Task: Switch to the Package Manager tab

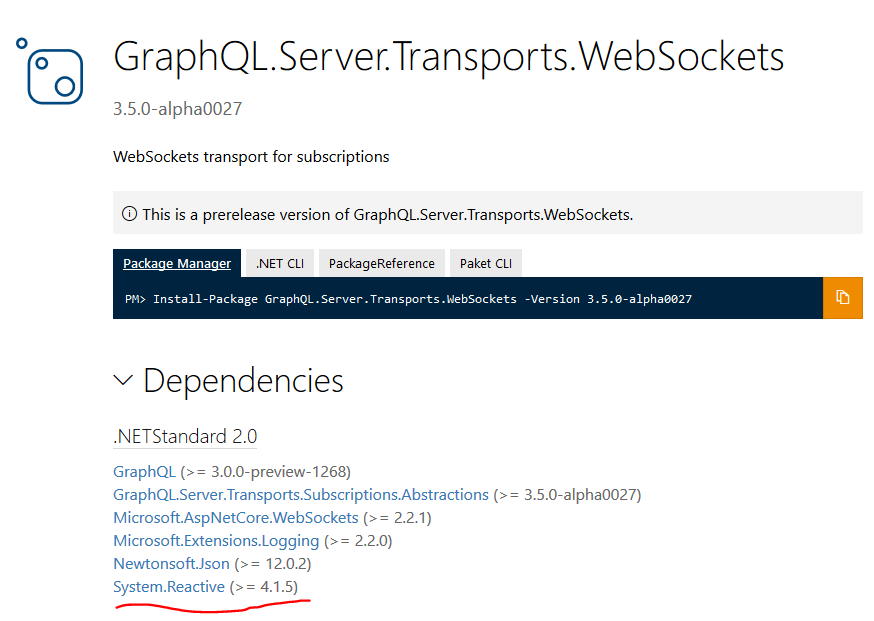Action: coord(177,262)
